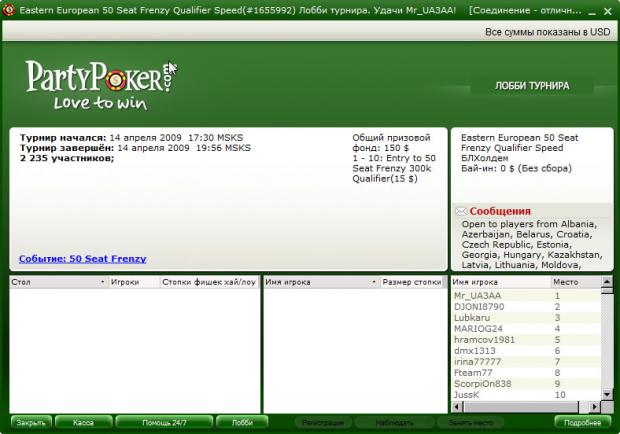Sort tables by the Стол column dropdown arrow
This screenshot has width=620, height=434.
click(102, 282)
